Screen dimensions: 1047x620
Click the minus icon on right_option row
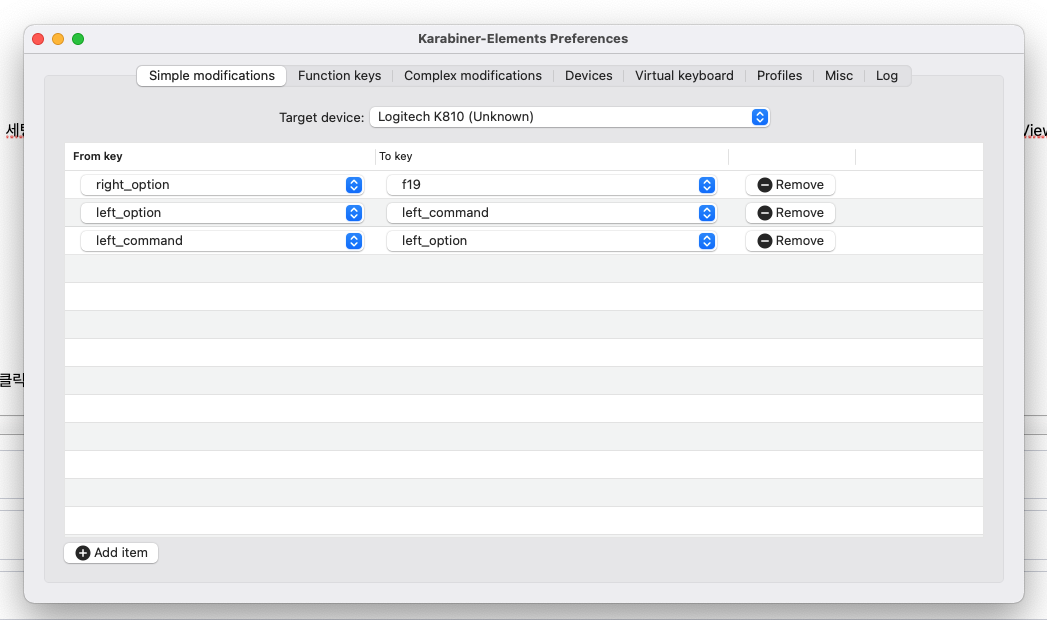[765, 185]
